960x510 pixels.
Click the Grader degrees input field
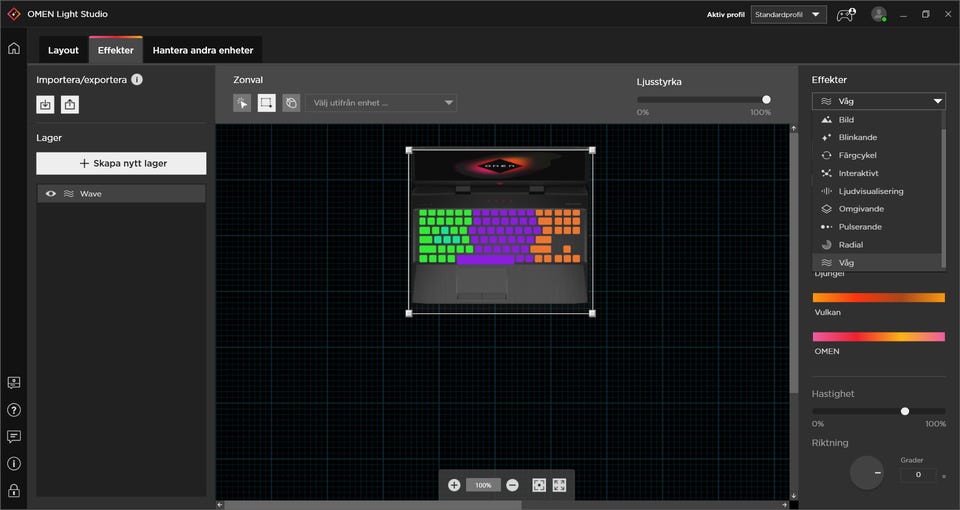(x=918, y=474)
